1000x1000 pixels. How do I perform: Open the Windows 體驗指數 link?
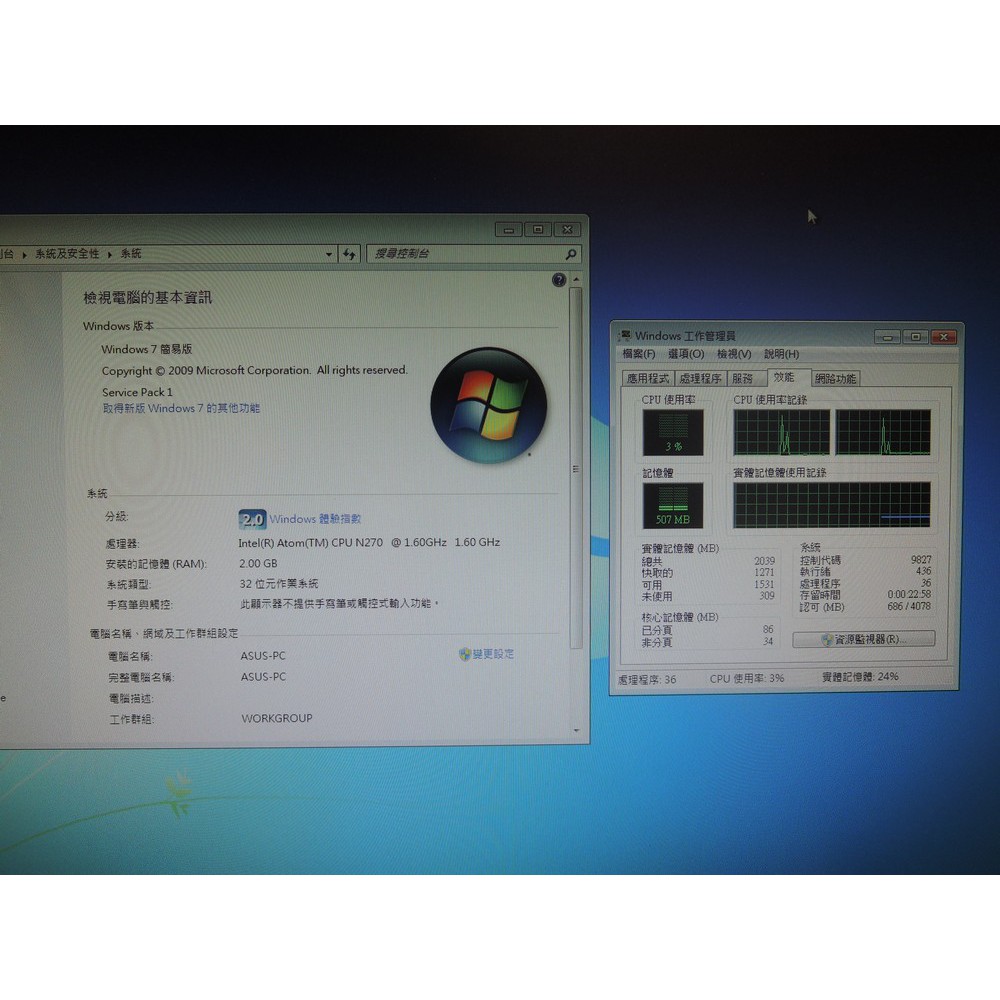pyautogui.click(x=315, y=519)
